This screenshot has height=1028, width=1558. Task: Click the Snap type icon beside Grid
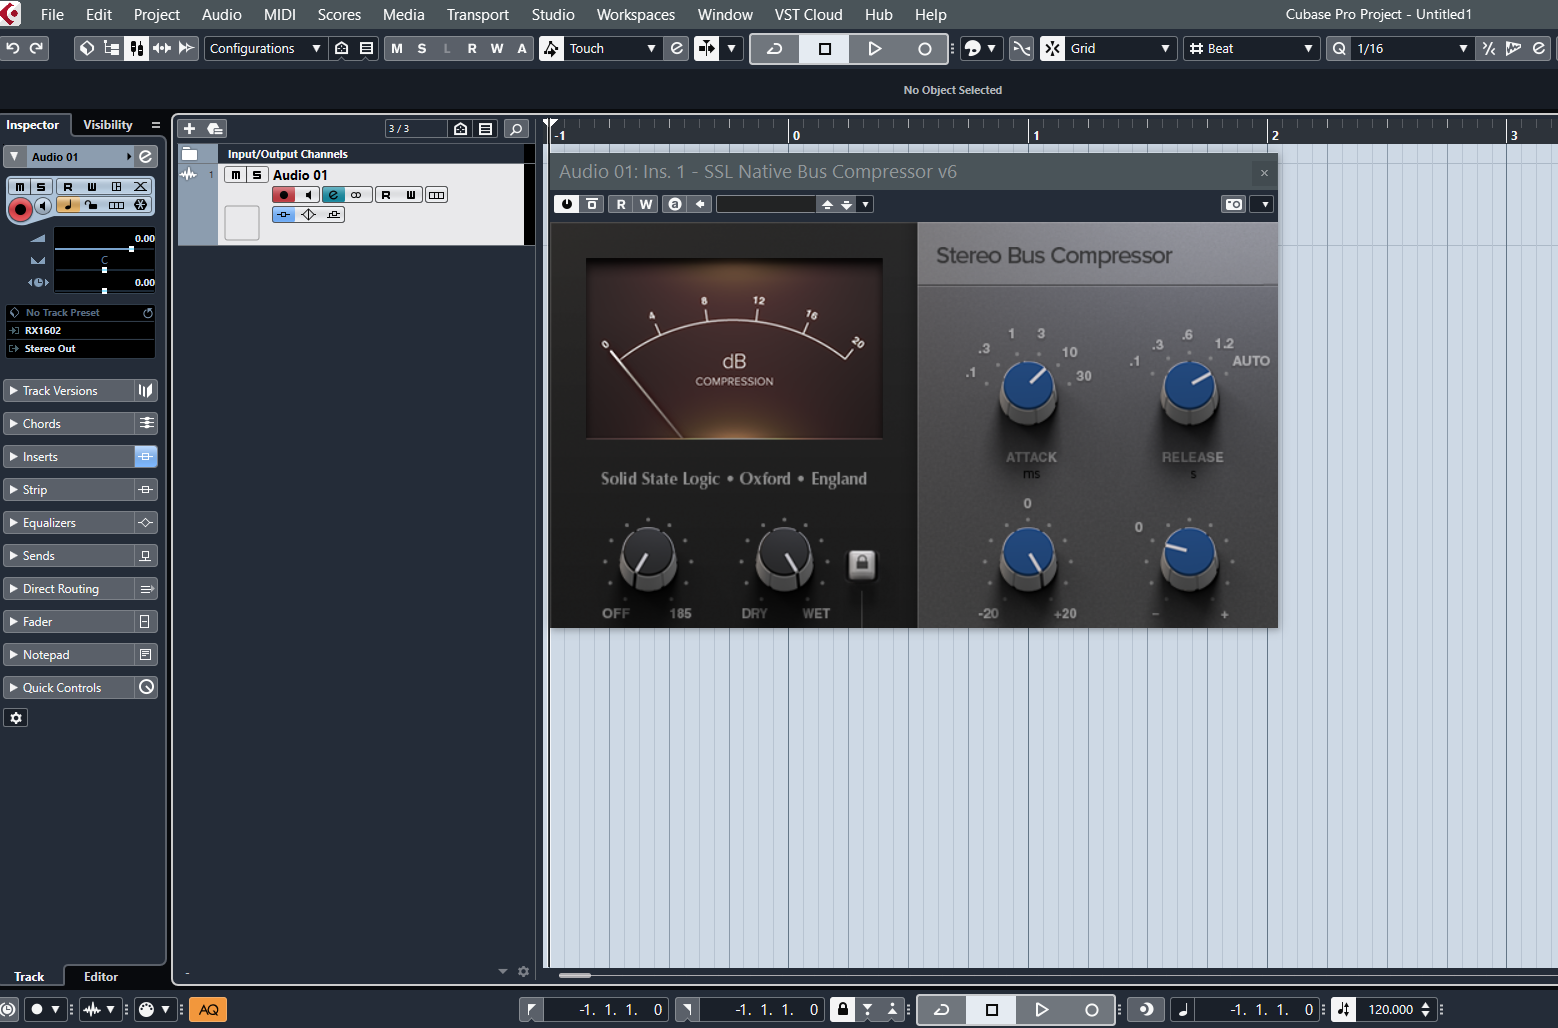tap(1052, 48)
